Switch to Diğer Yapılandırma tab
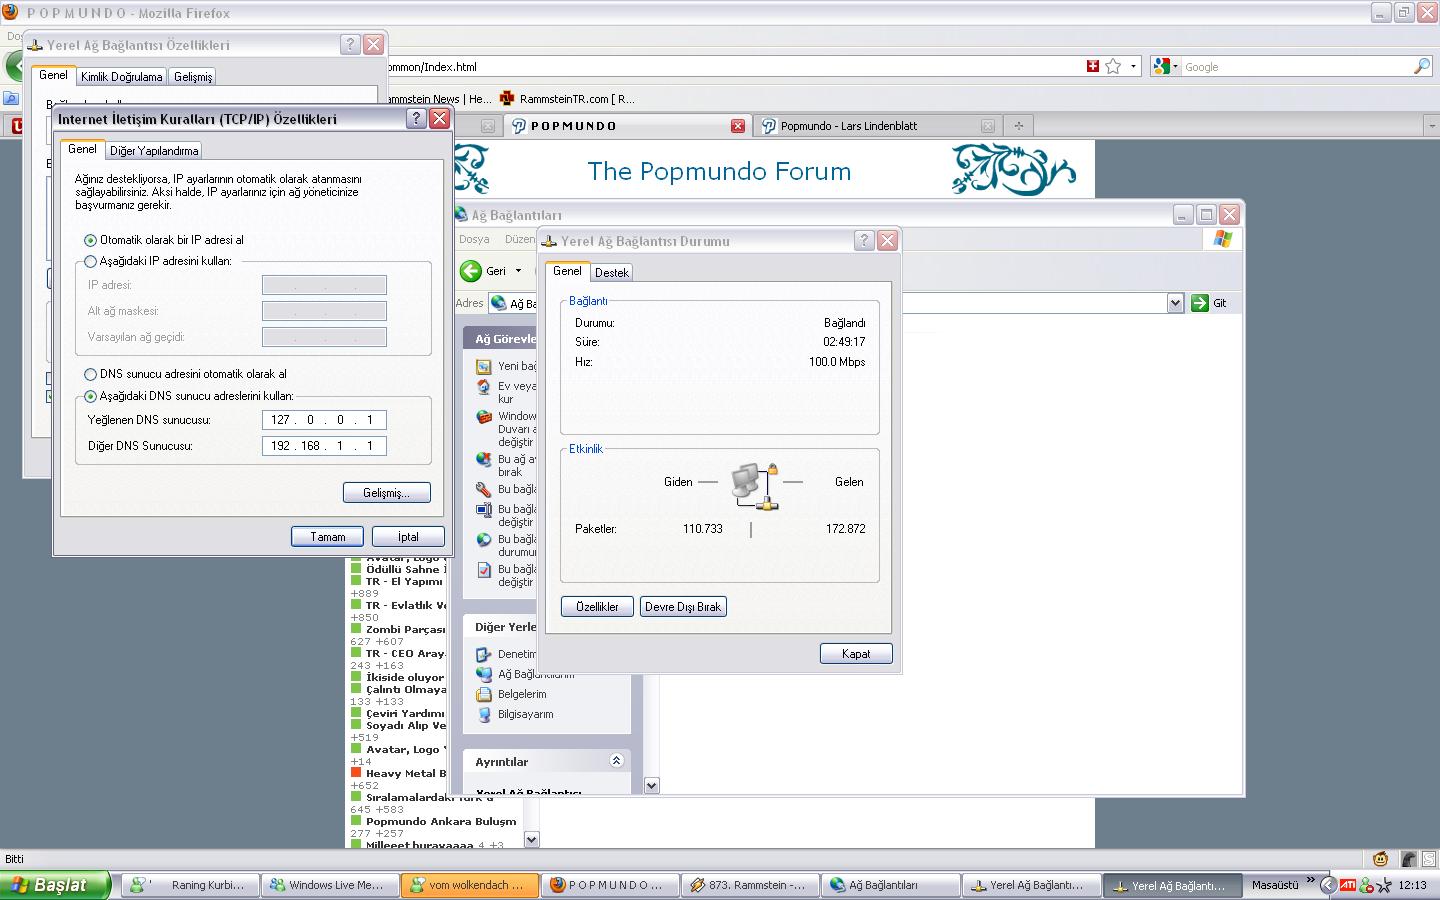Screen dimensions: 1440x900 click(154, 151)
